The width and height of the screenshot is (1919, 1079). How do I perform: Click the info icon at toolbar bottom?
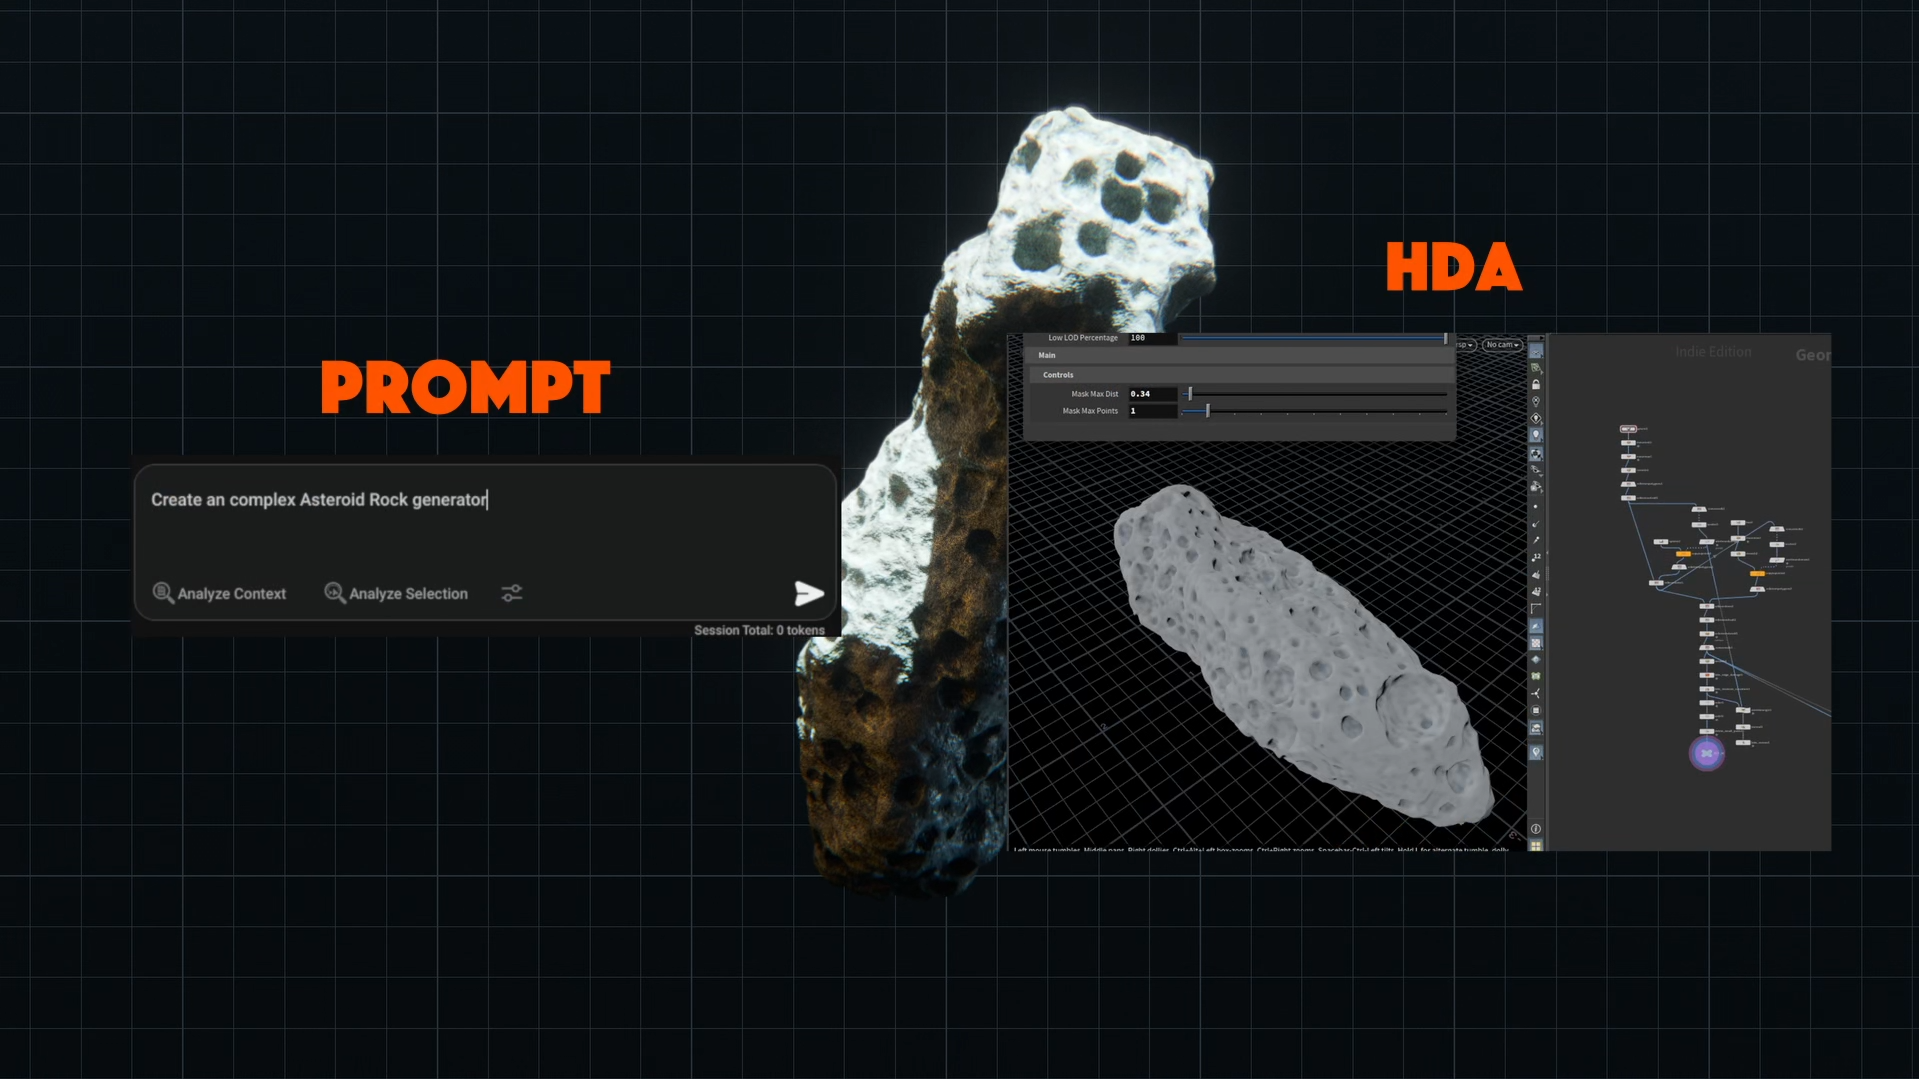pyautogui.click(x=1536, y=829)
